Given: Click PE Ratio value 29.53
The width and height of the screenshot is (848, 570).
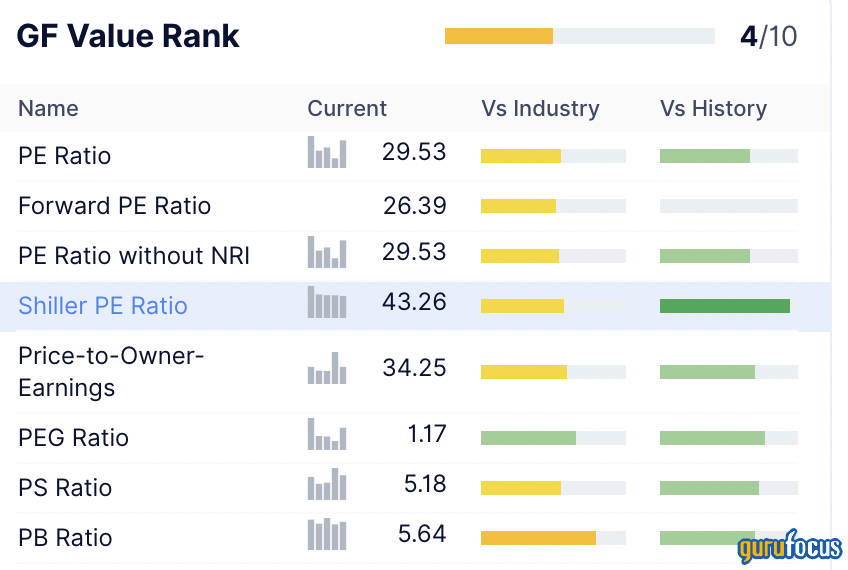Looking at the screenshot, I should coord(414,152).
